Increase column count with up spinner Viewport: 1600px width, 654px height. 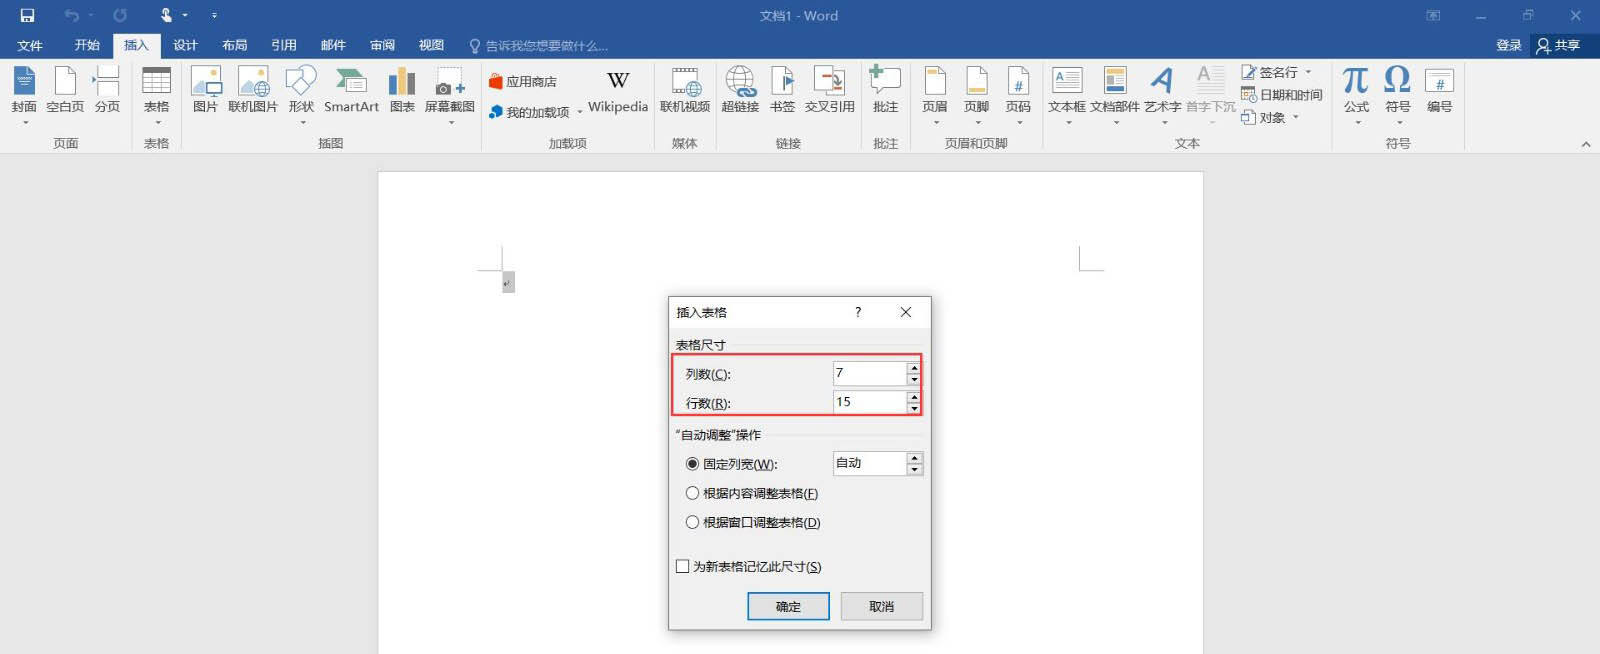click(914, 368)
